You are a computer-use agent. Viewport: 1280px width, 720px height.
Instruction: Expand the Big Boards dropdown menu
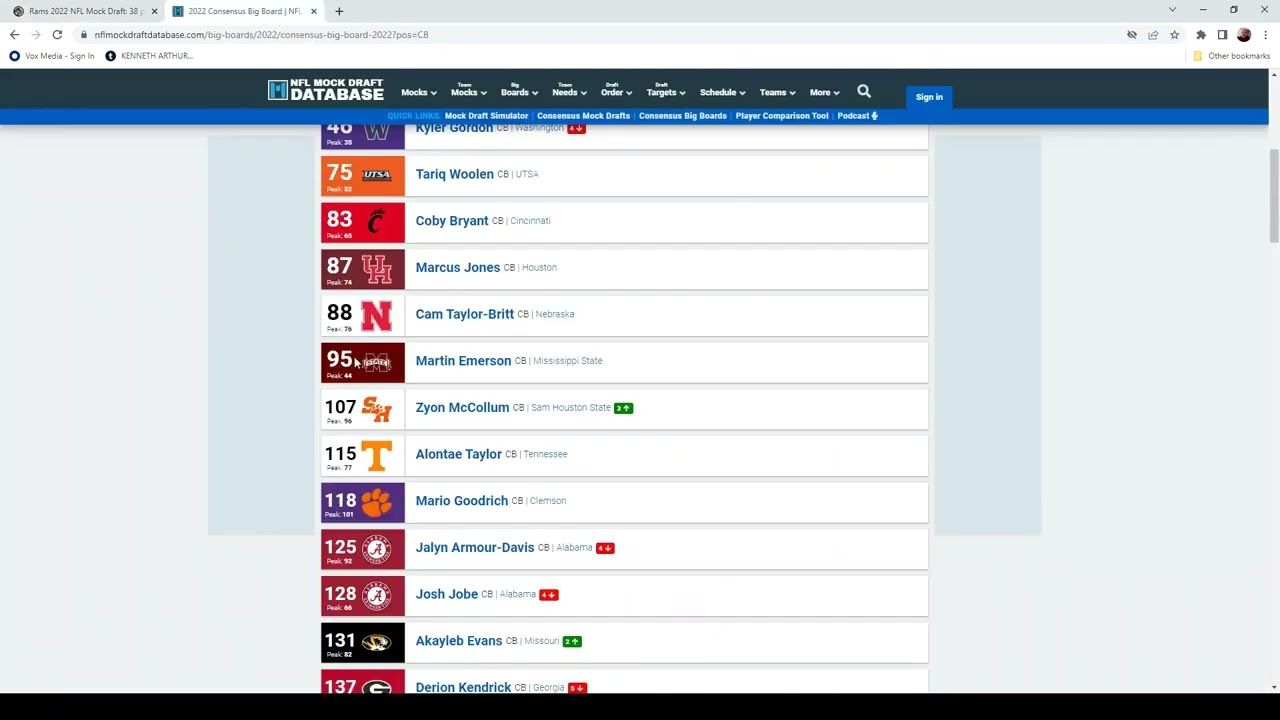[x=519, y=90]
